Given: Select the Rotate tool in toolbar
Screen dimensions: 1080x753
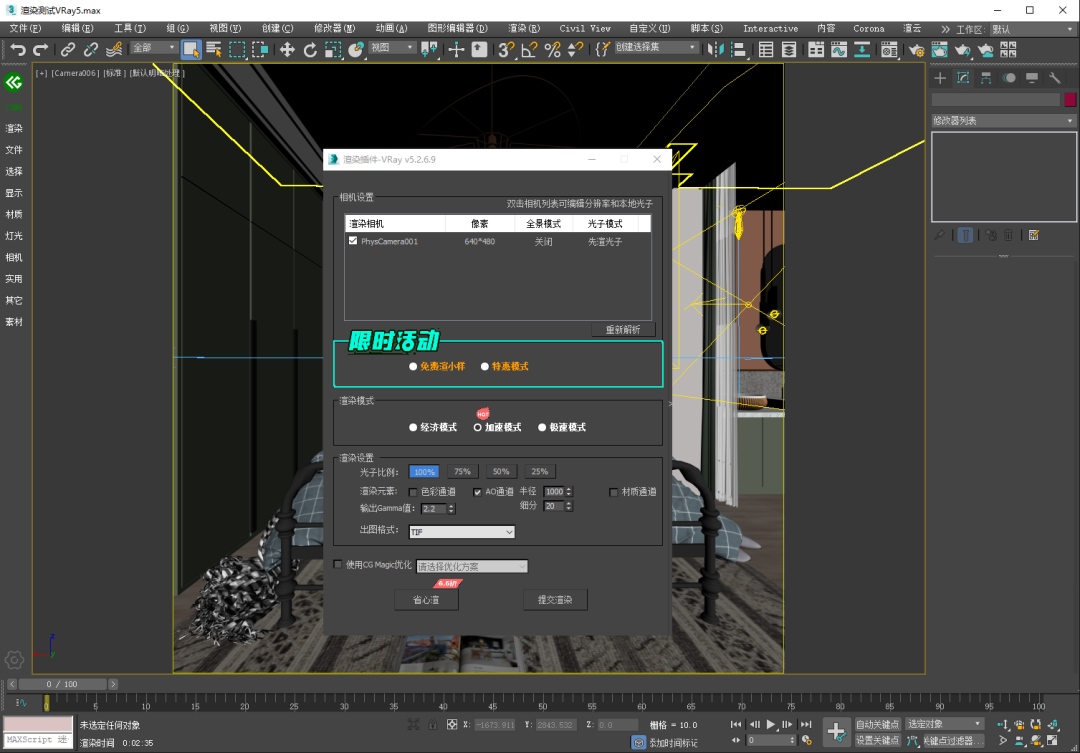Looking at the screenshot, I should (x=310, y=49).
